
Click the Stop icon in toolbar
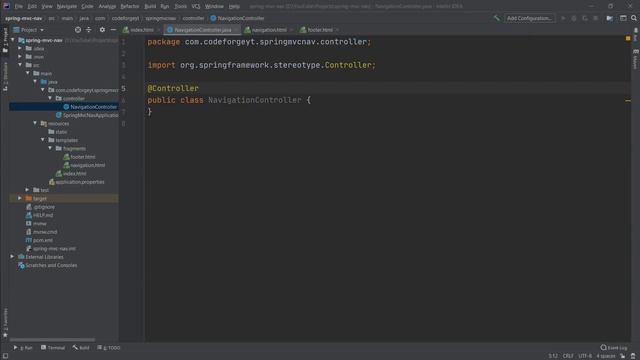[x=596, y=18]
